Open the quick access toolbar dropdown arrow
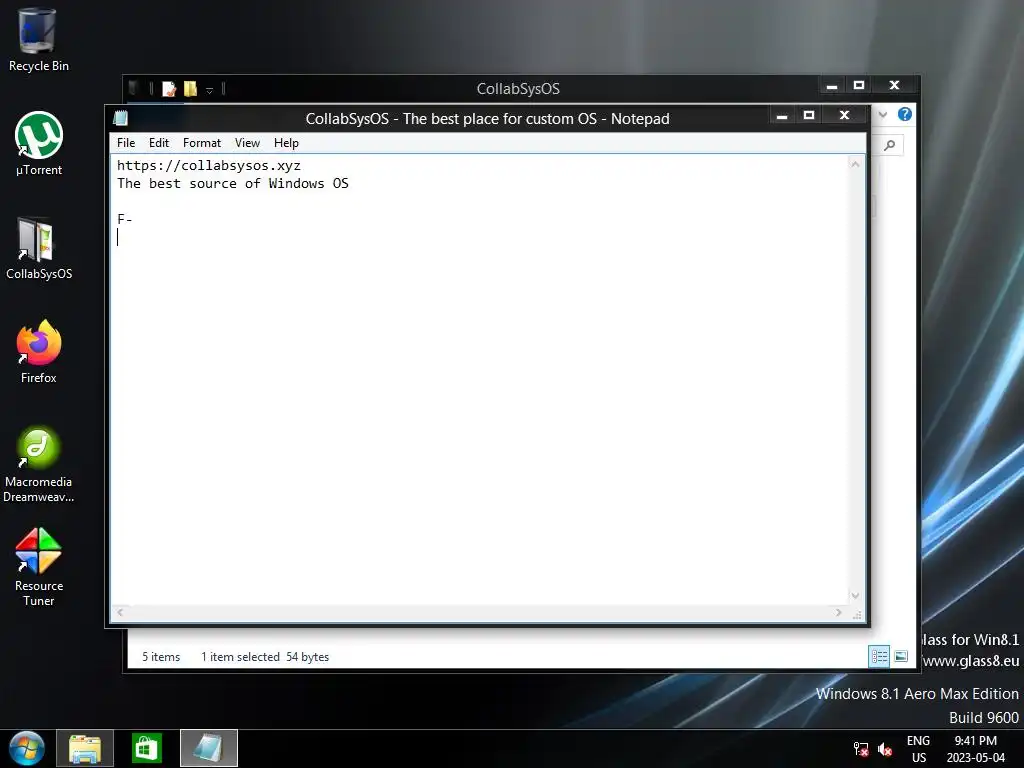The image size is (1024, 768). 210,90
